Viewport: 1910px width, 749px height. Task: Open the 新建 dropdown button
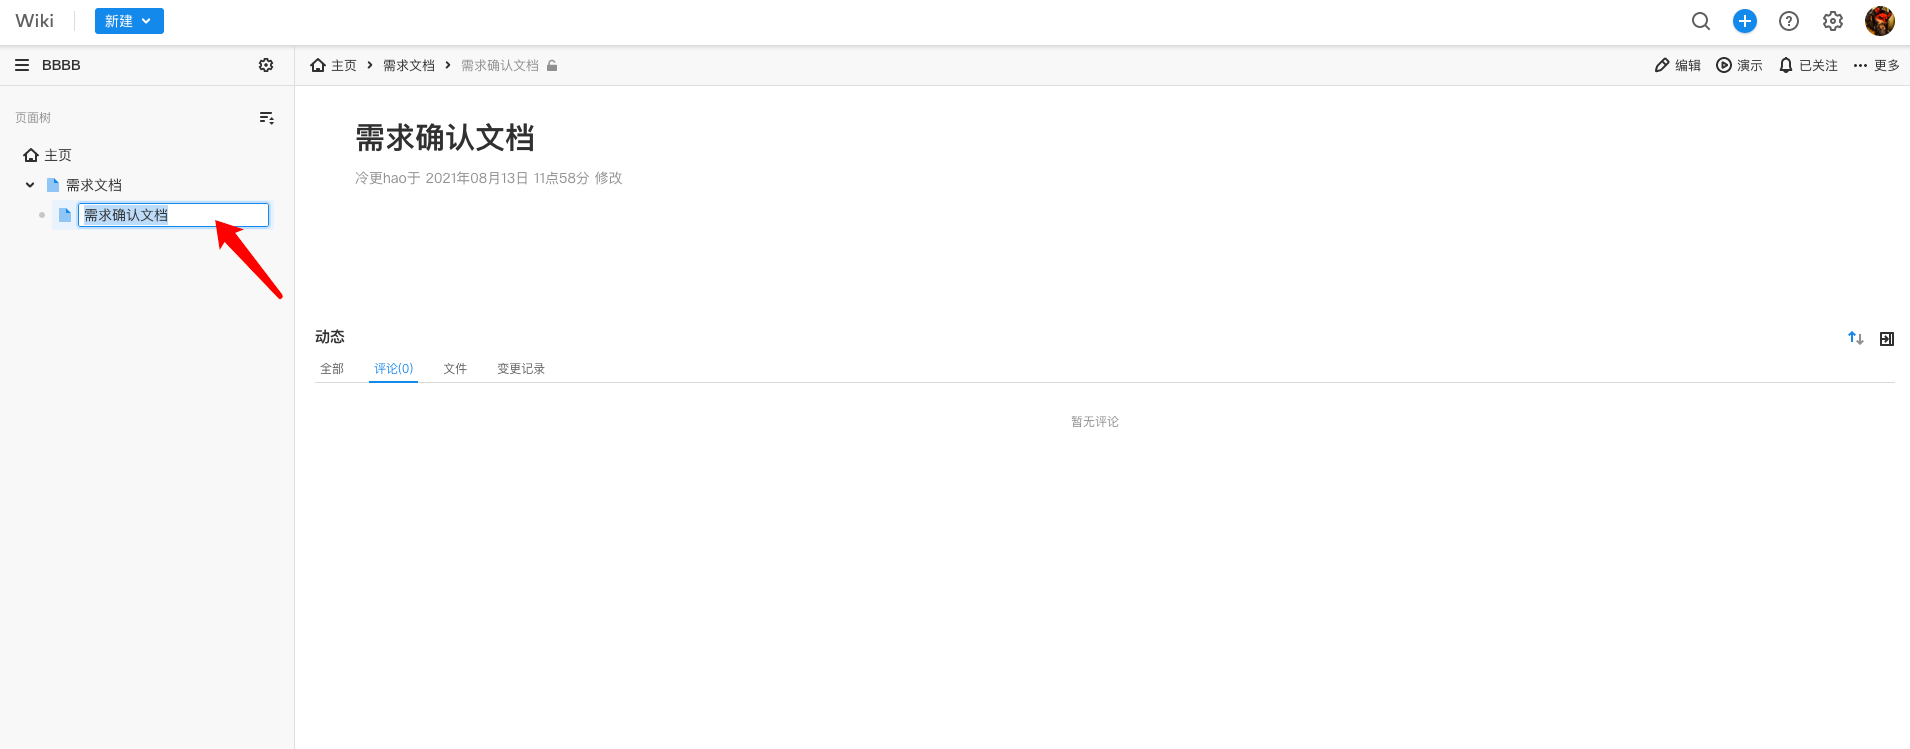pyautogui.click(x=129, y=21)
